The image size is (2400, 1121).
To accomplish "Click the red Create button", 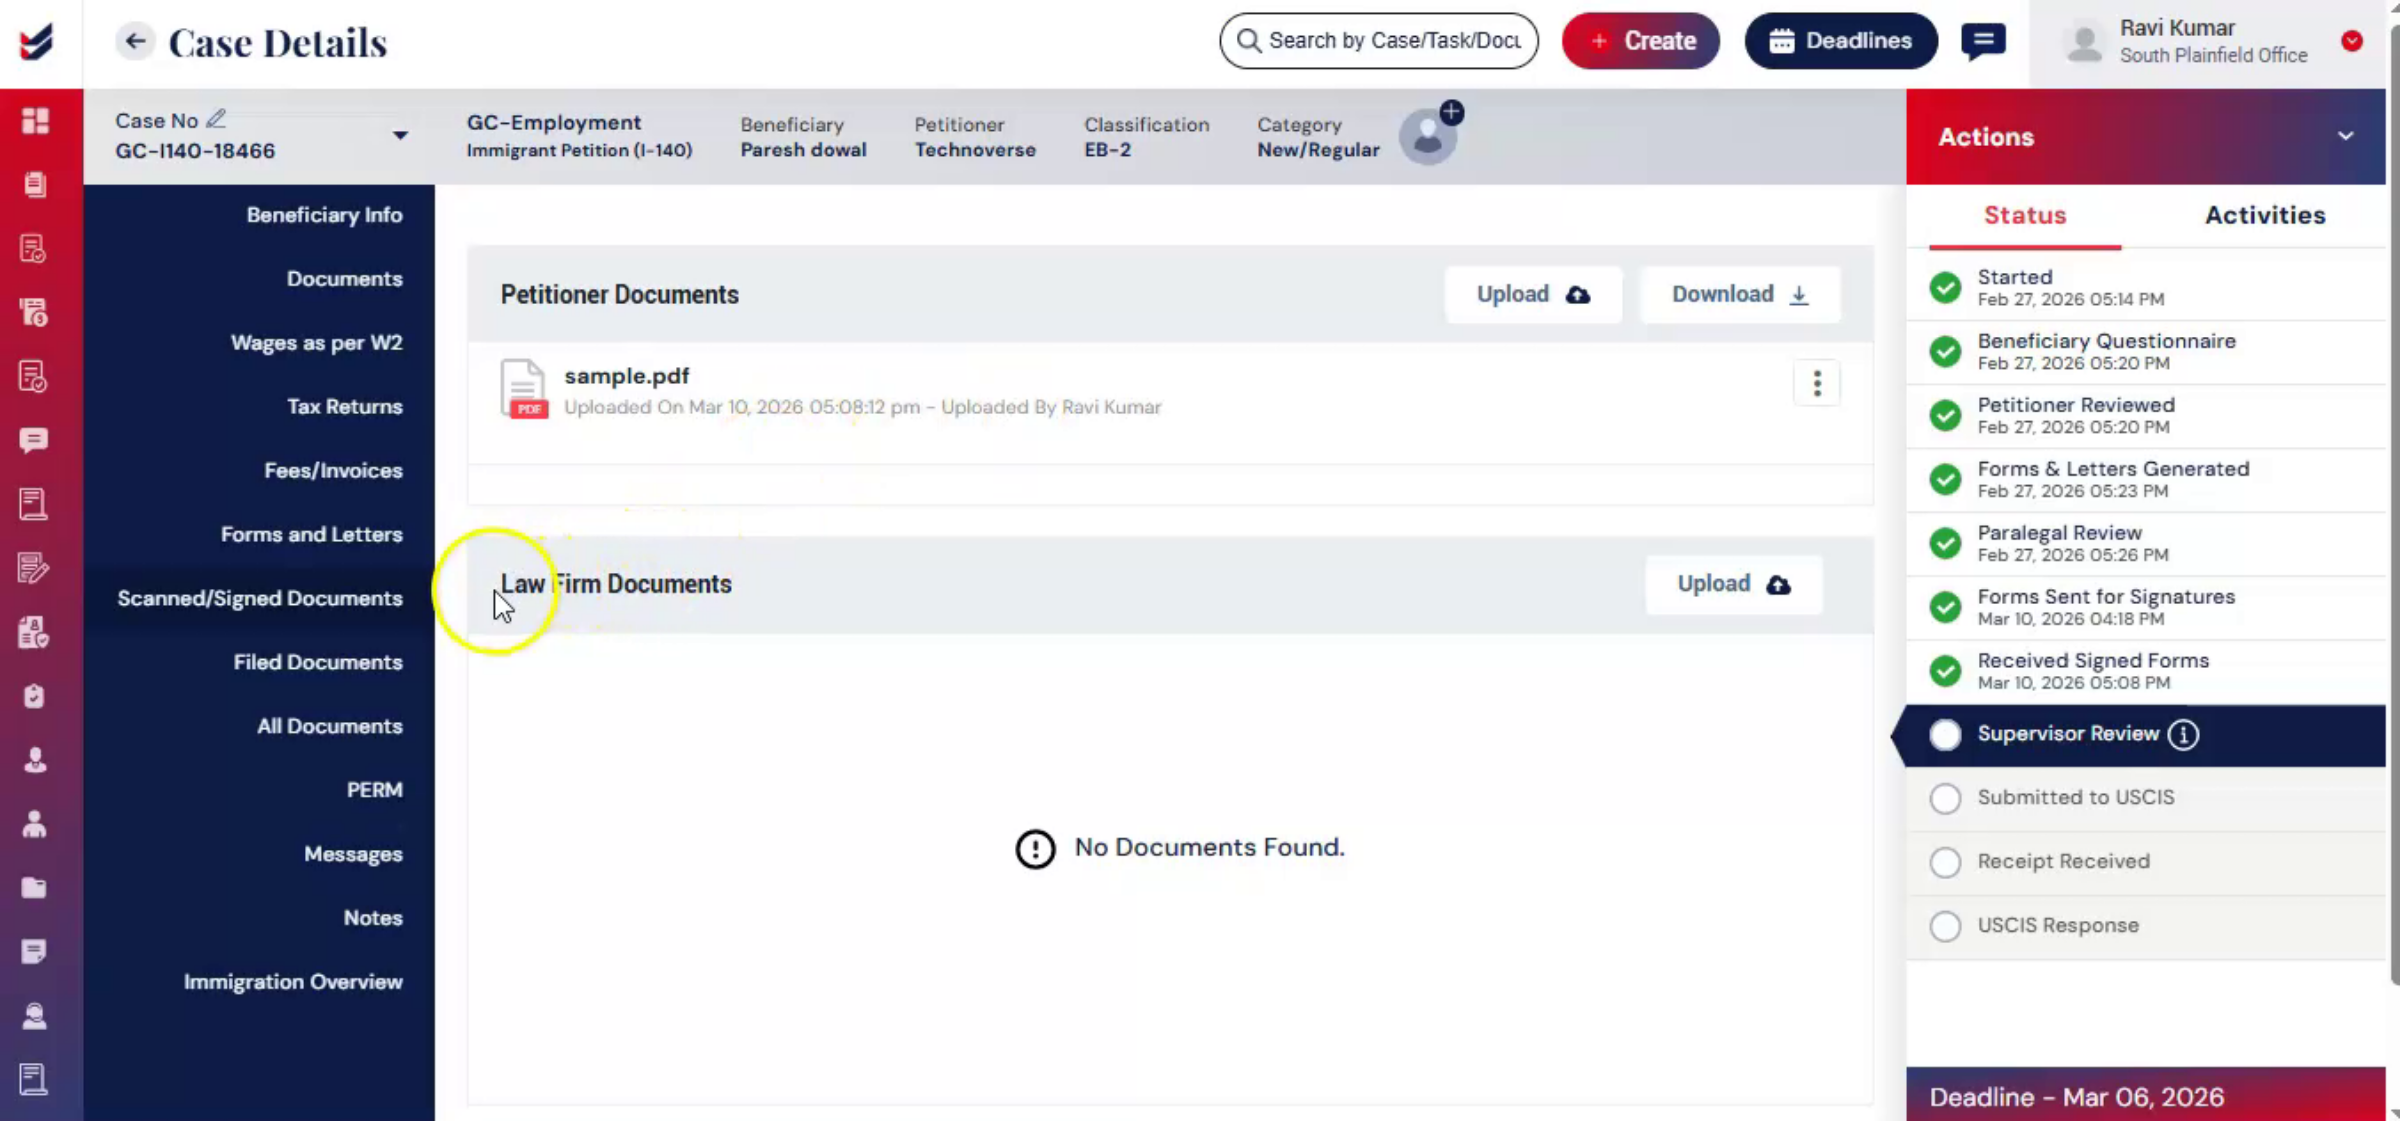I will [1641, 41].
